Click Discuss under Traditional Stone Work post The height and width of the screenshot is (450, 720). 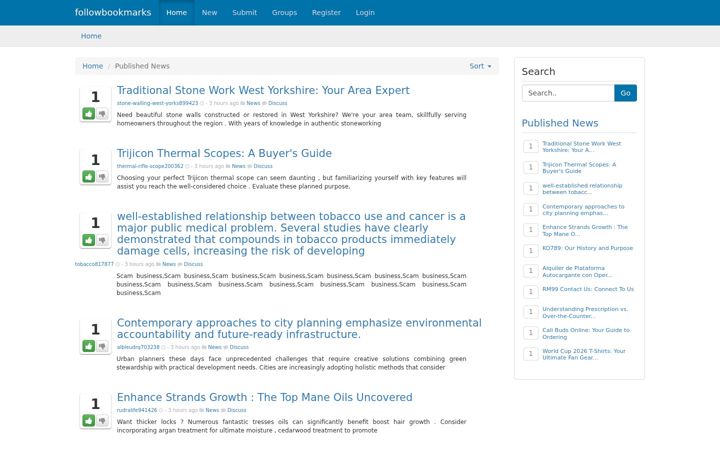coord(277,103)
